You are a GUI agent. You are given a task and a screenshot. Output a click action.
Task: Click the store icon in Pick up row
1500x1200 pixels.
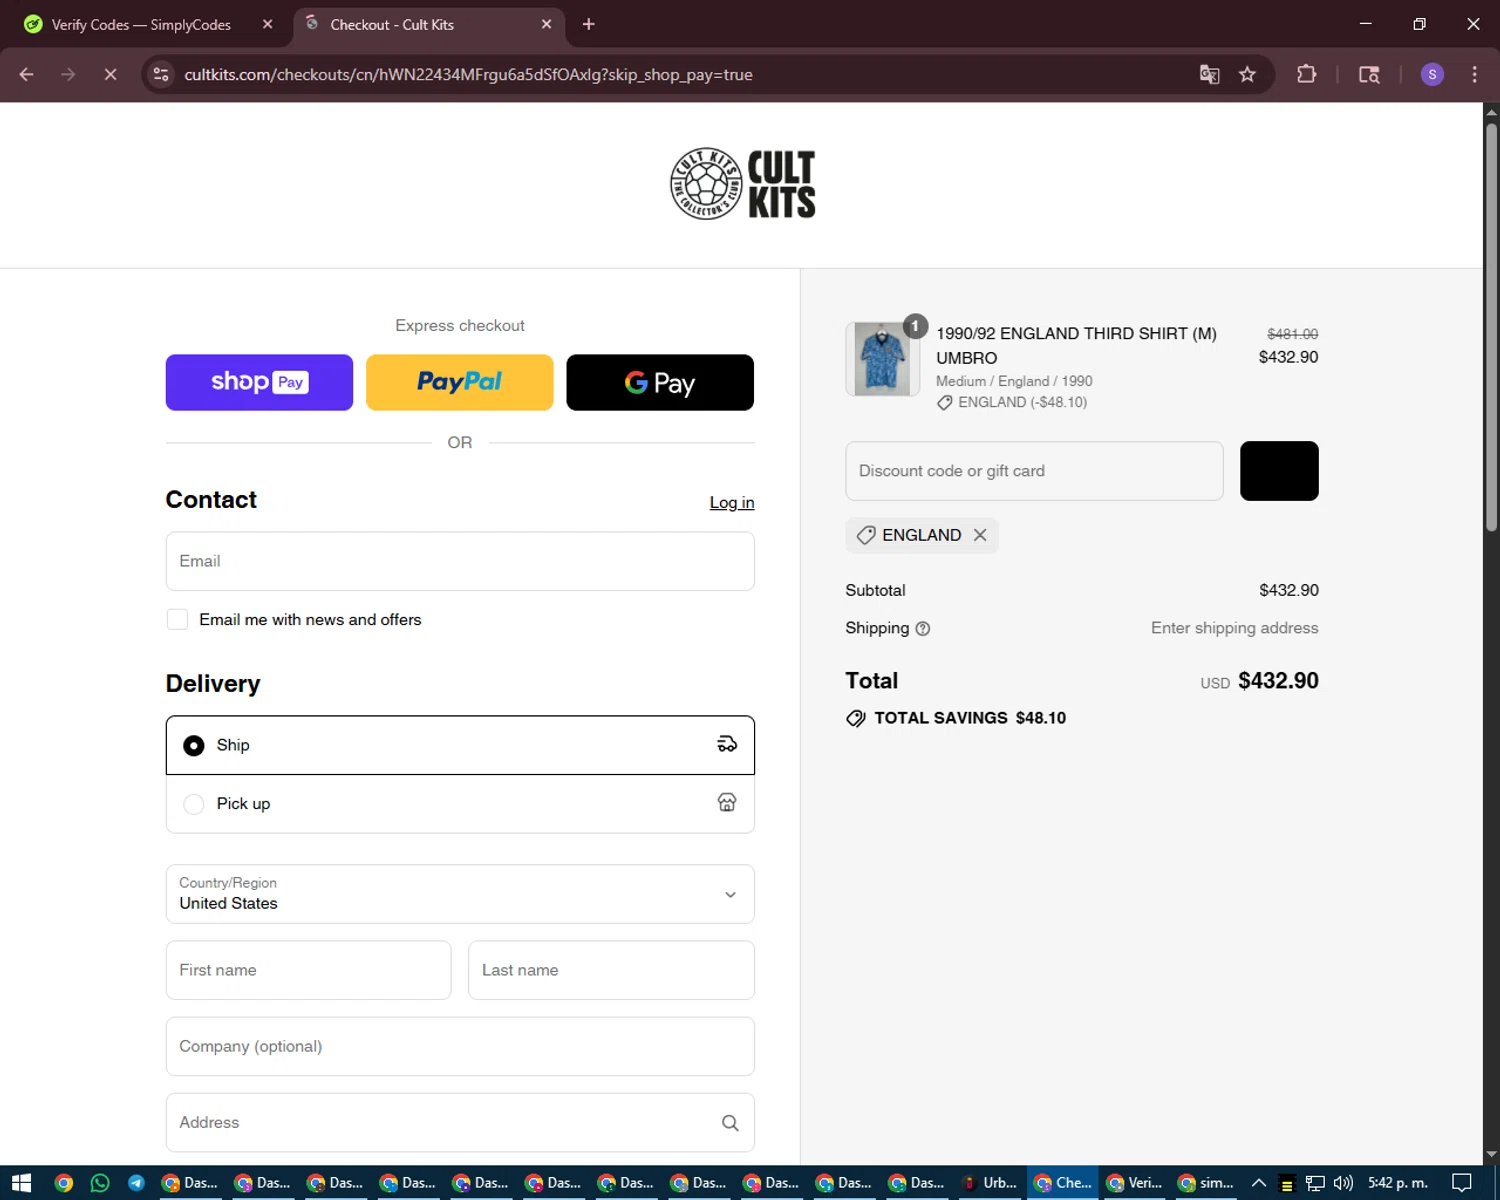[x=727, y=802]
